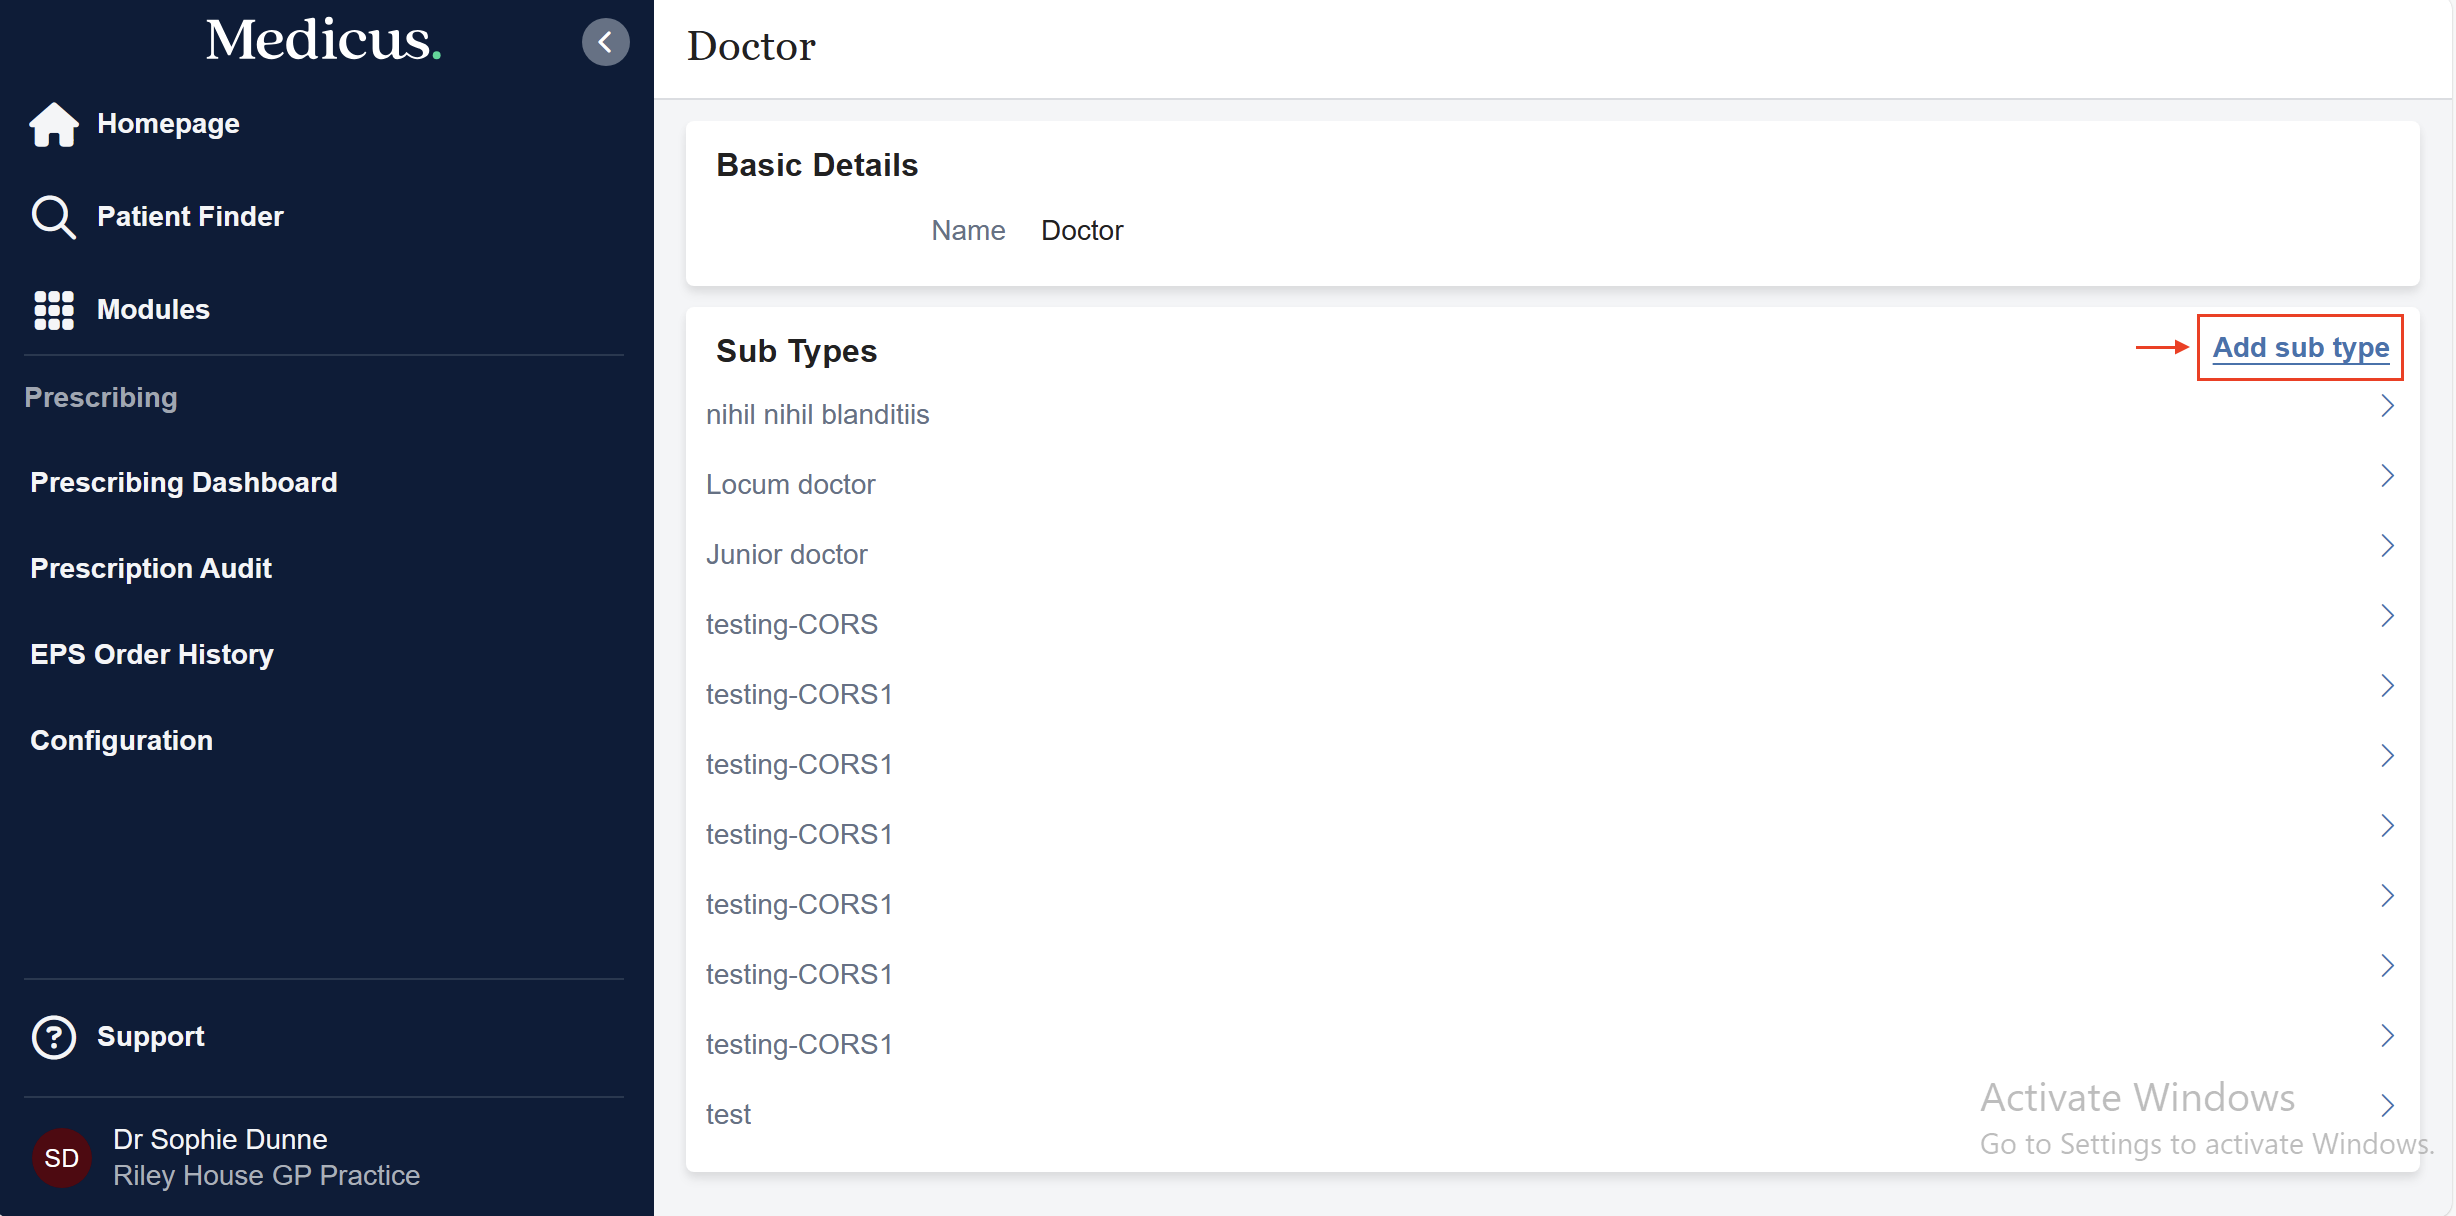Open Patient Finder in the sidebar
The width and height of the screenshot is (2456, 1216).
190,217
